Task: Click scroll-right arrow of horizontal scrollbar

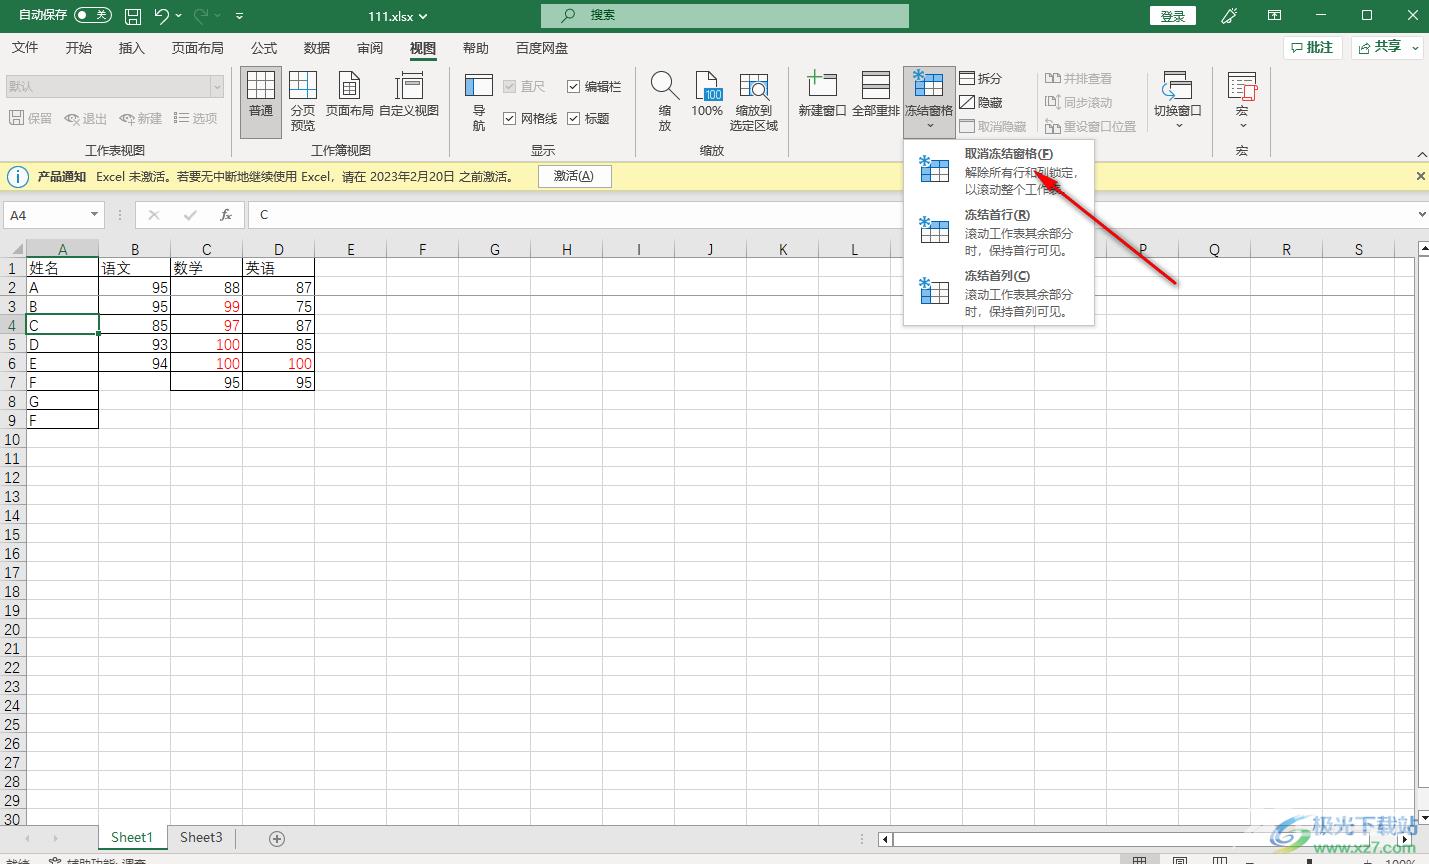Action: coord(1406,839)
